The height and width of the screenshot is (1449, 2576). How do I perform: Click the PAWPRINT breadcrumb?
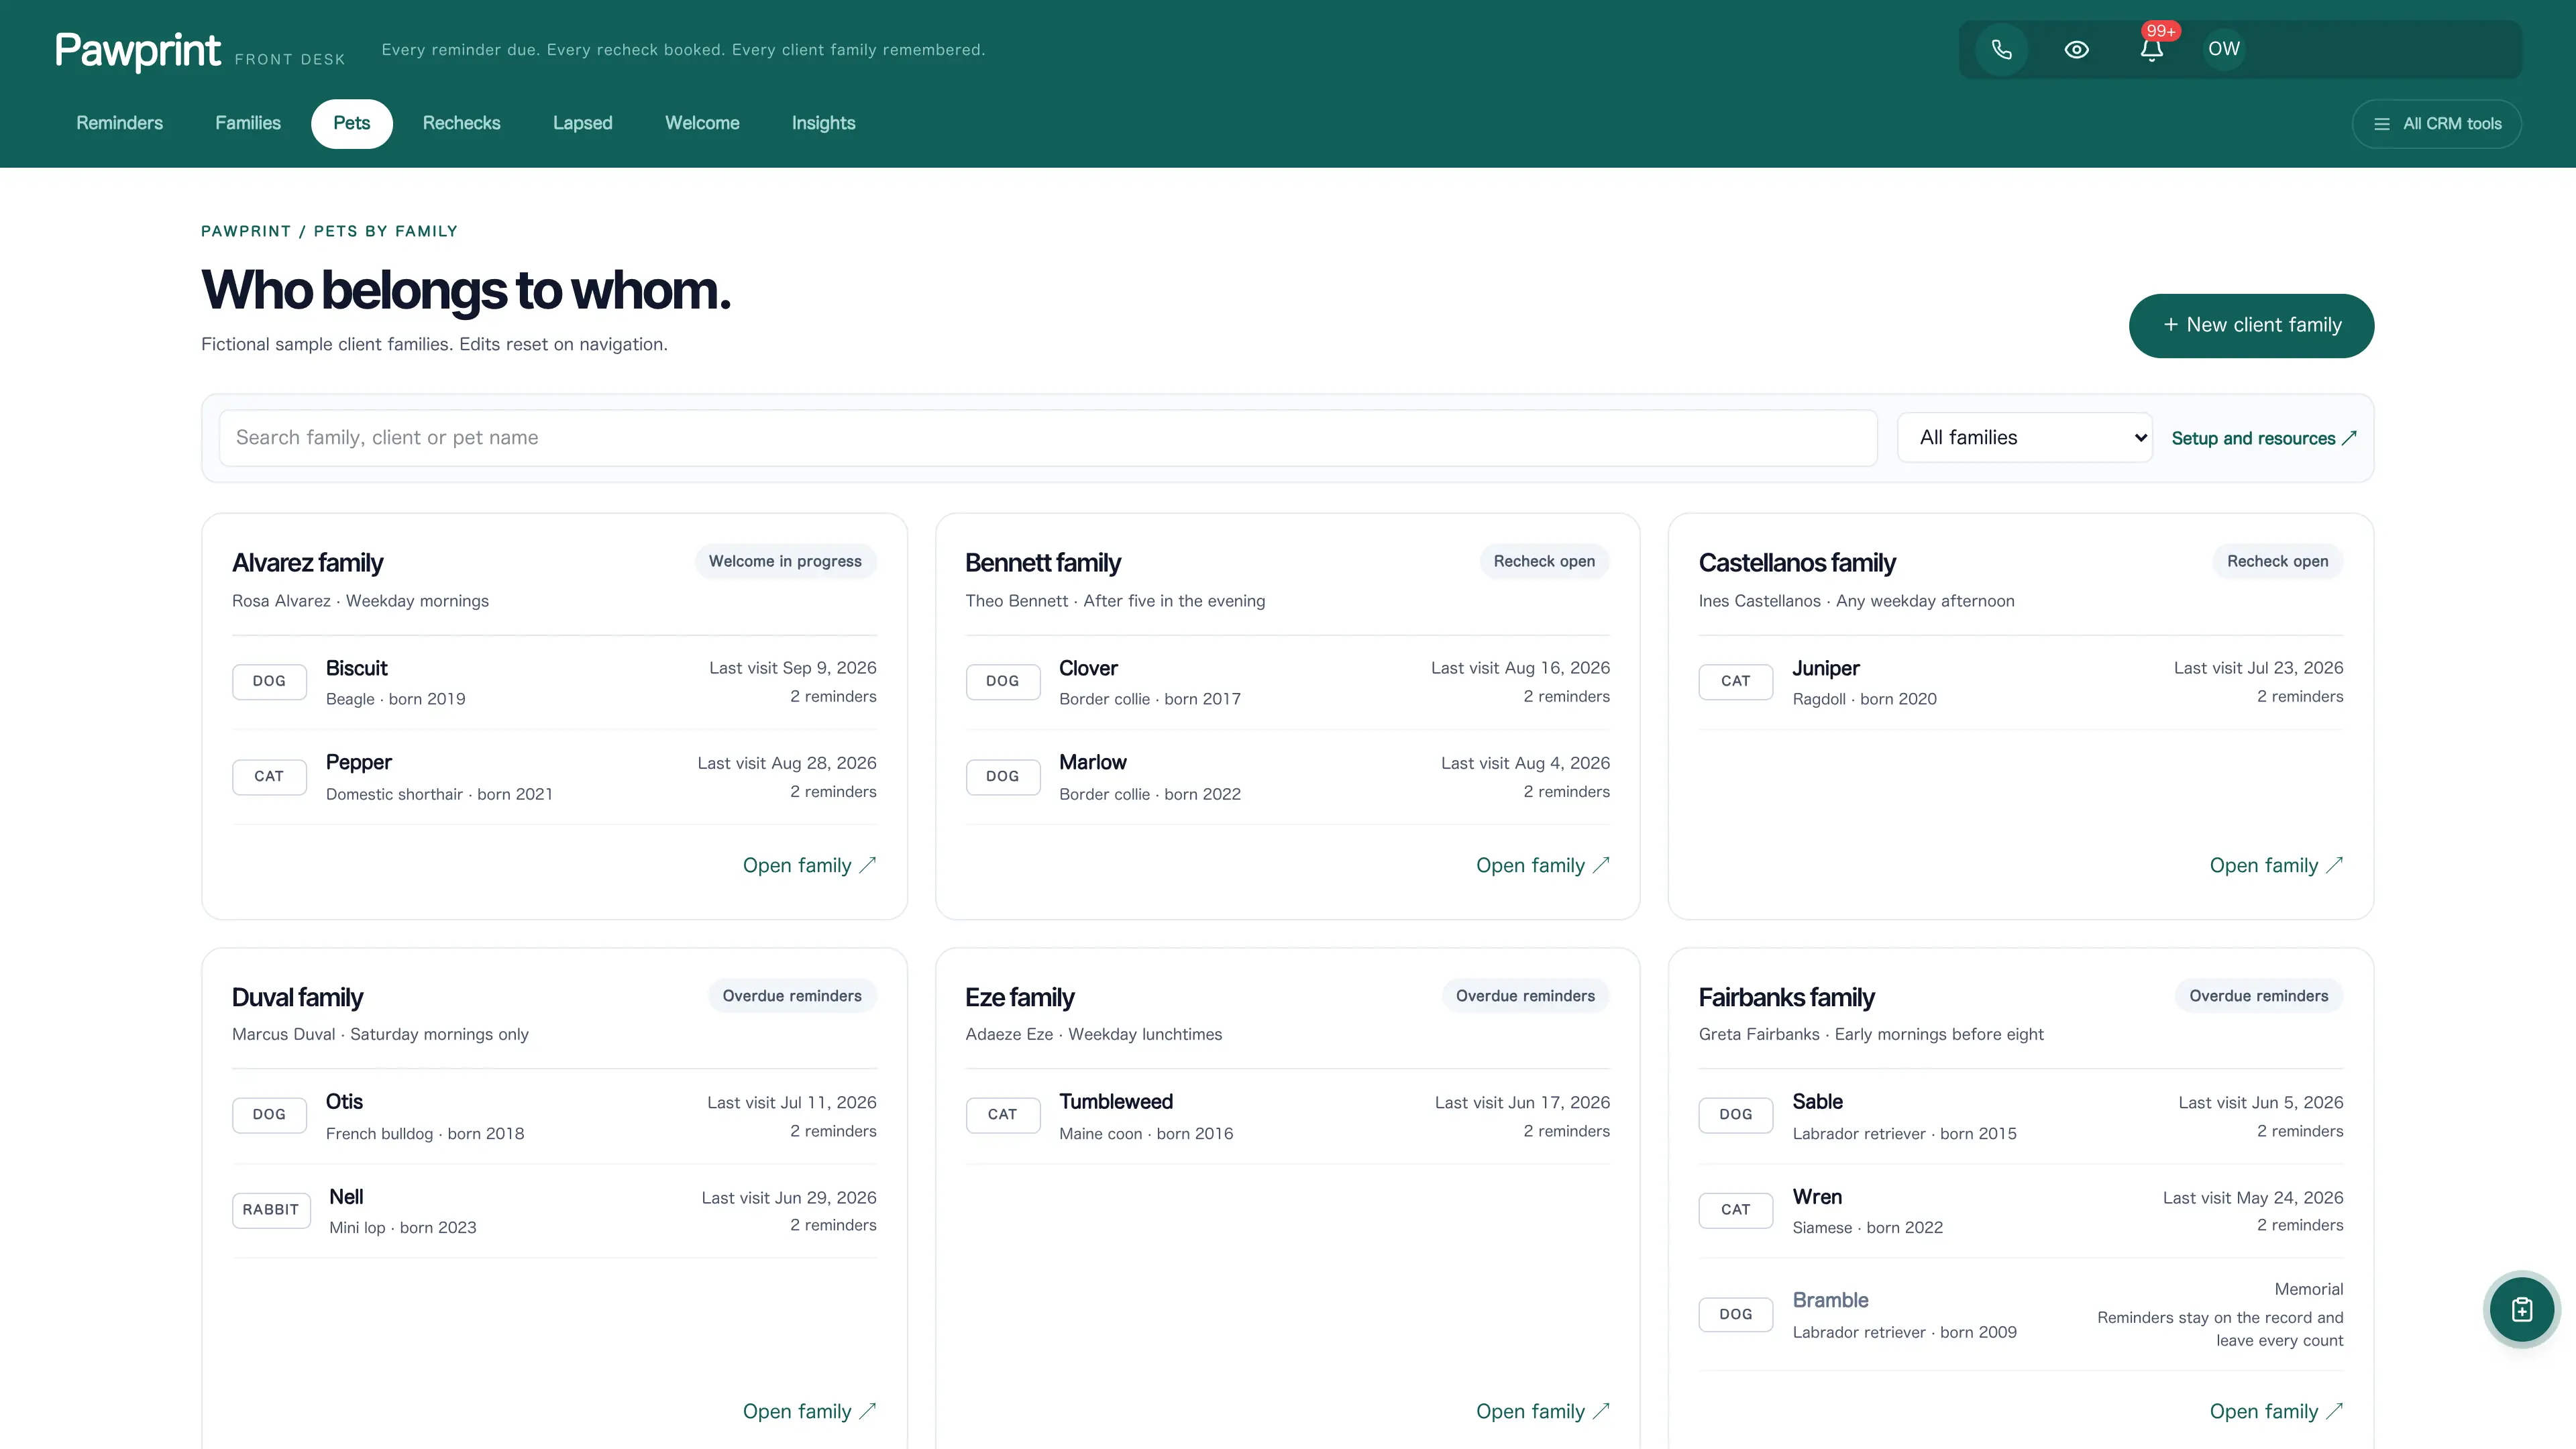click(246, 231)
